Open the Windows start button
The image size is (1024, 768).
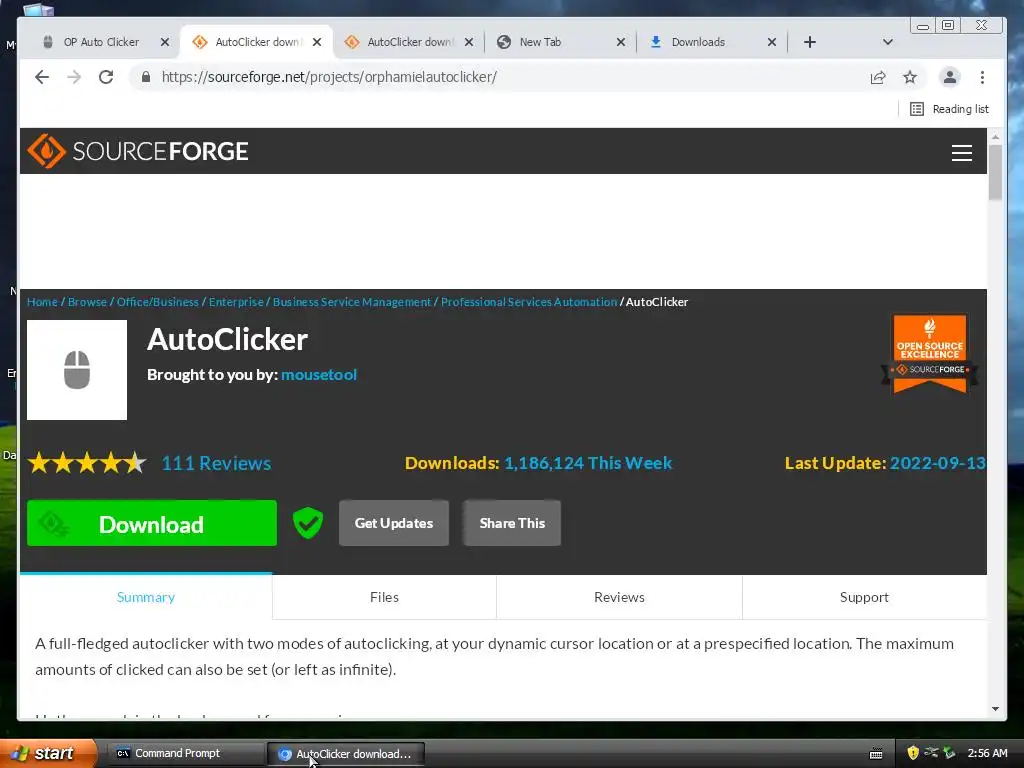pos(48,753)
